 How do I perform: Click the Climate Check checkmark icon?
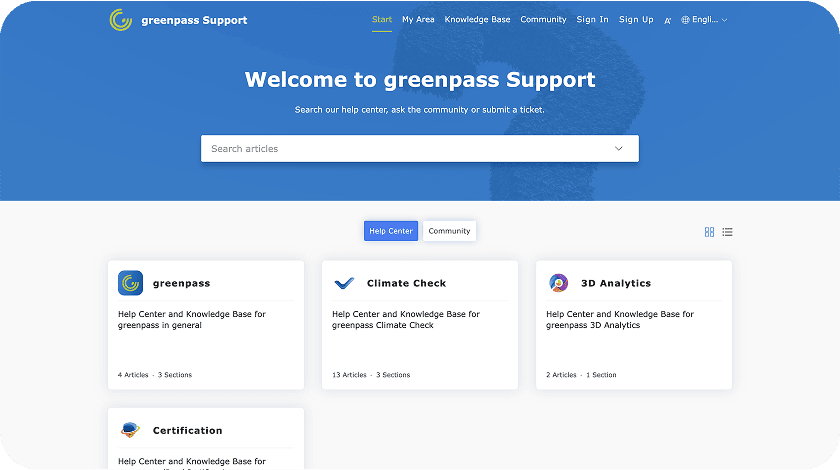coord(344,283)
